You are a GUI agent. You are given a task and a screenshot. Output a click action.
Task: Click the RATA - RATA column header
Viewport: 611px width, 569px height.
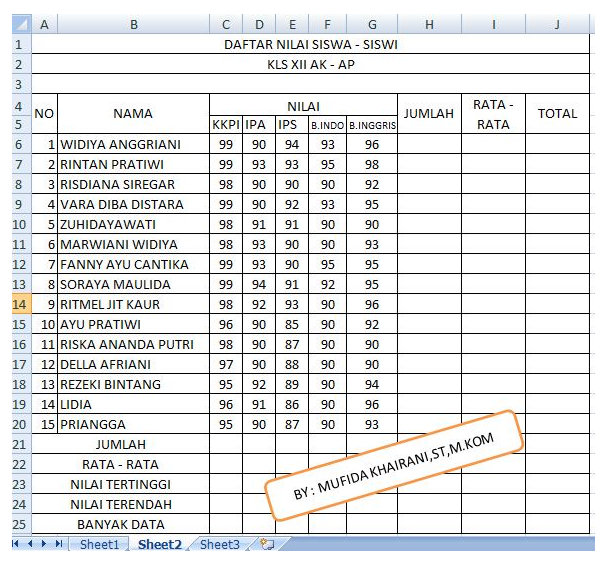tap(493, 113)
